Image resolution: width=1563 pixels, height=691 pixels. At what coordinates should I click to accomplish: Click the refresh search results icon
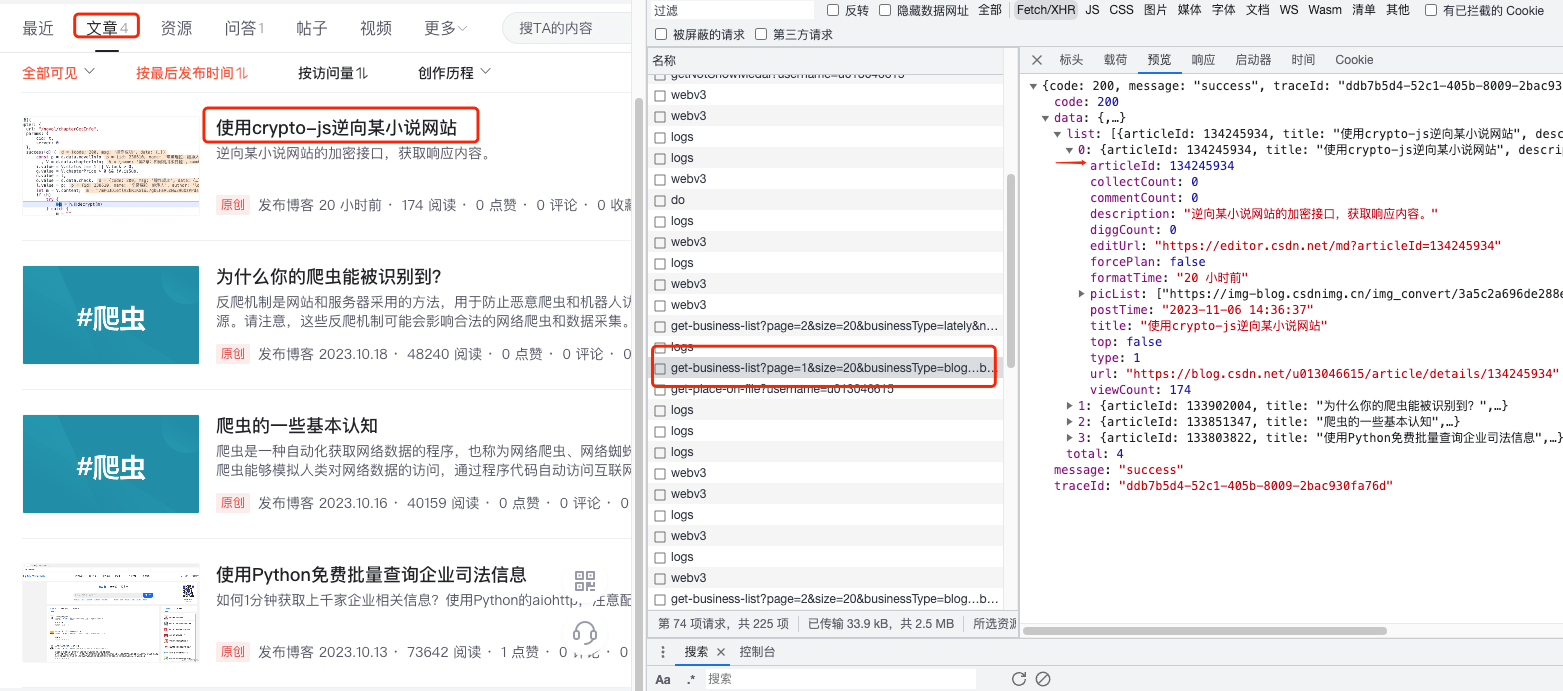click(1019, 679)
